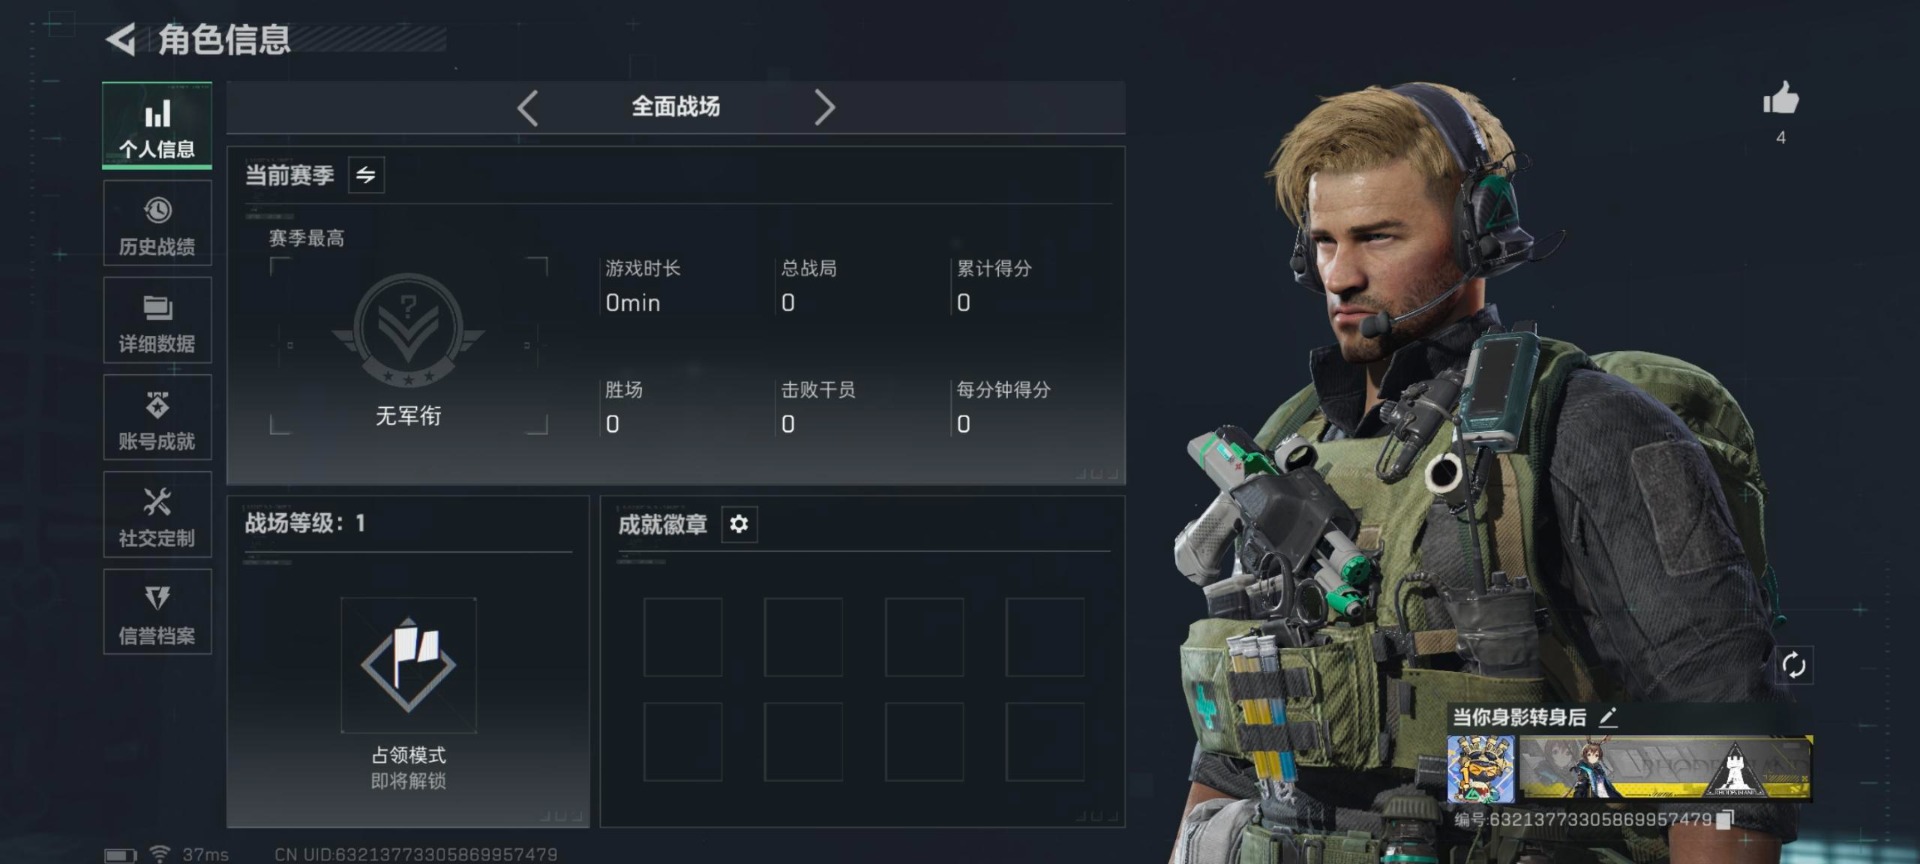Rotate the character model with refresh icon
This screenshot has height=864, width=1920.
tap(1794, 665)
